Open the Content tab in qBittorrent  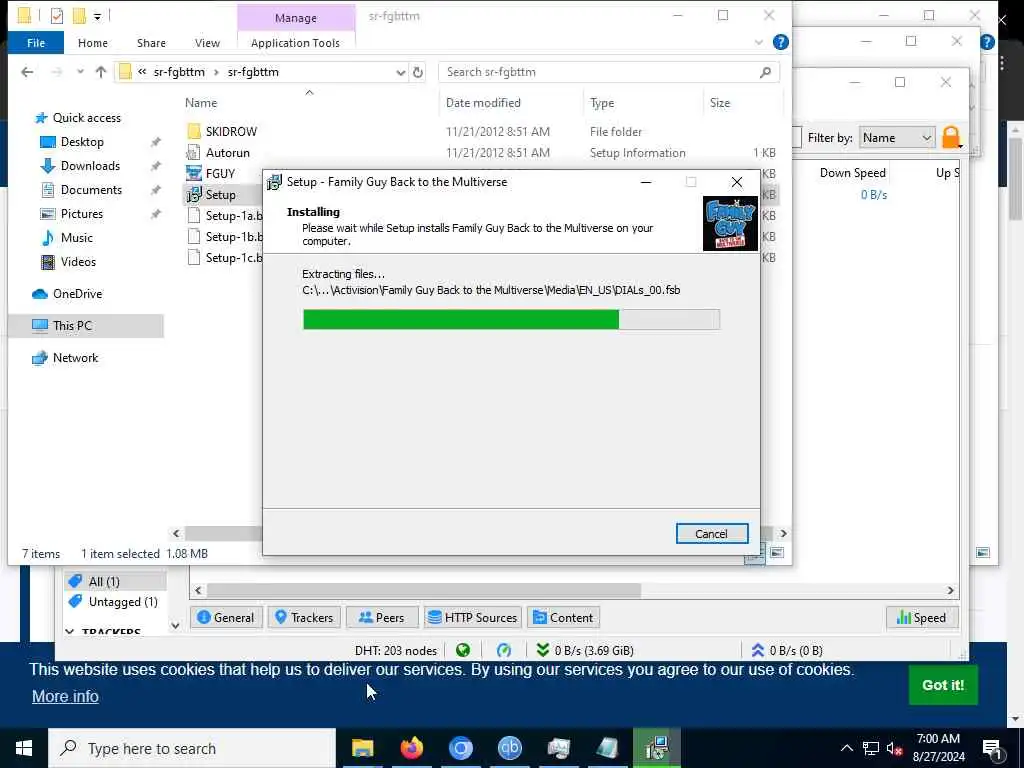563,618
